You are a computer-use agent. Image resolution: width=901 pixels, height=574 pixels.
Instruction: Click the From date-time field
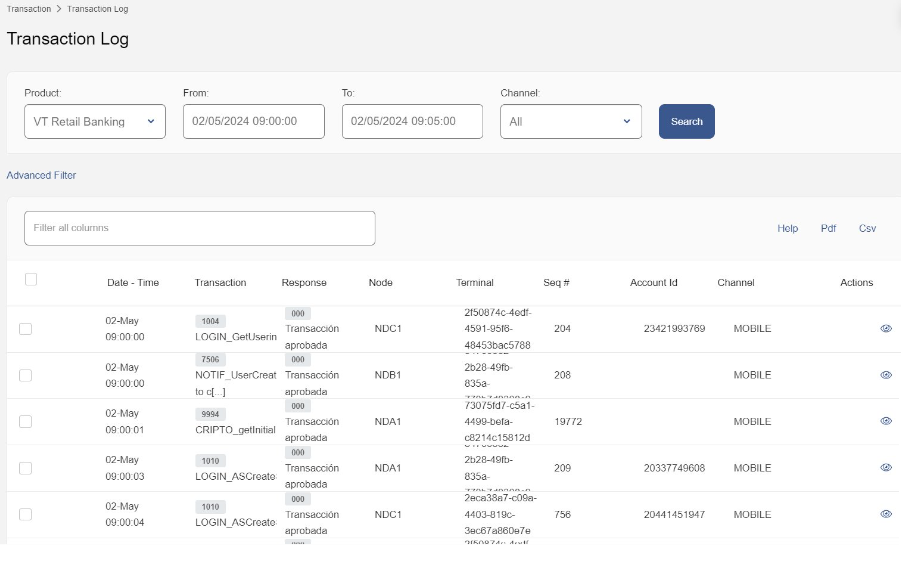click(x=254, y=122)
